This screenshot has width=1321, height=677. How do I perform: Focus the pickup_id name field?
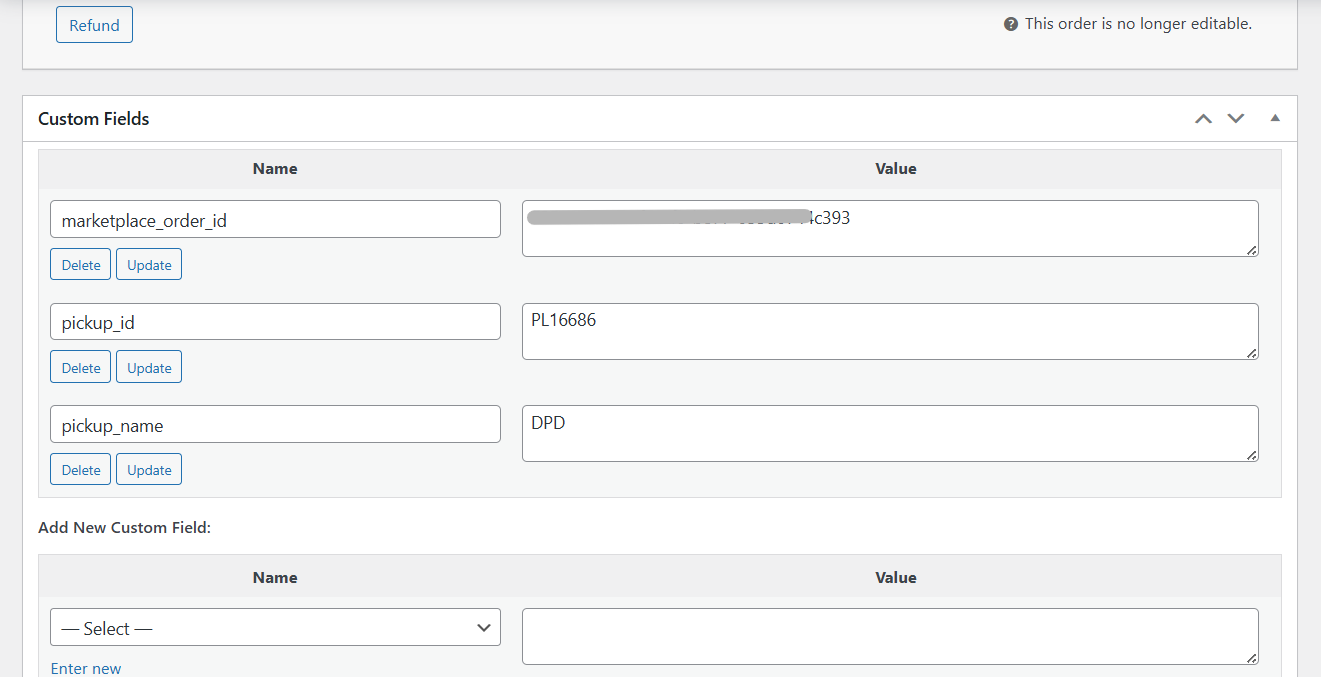pyautogui.click(x=275, y=322)
